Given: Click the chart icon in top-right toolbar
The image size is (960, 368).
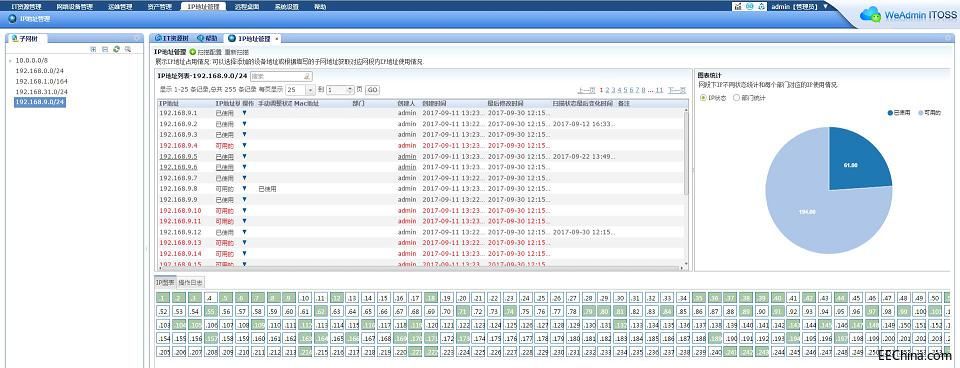Looking at the screenshot, I should pyautogui.click(x=738, y=6).
